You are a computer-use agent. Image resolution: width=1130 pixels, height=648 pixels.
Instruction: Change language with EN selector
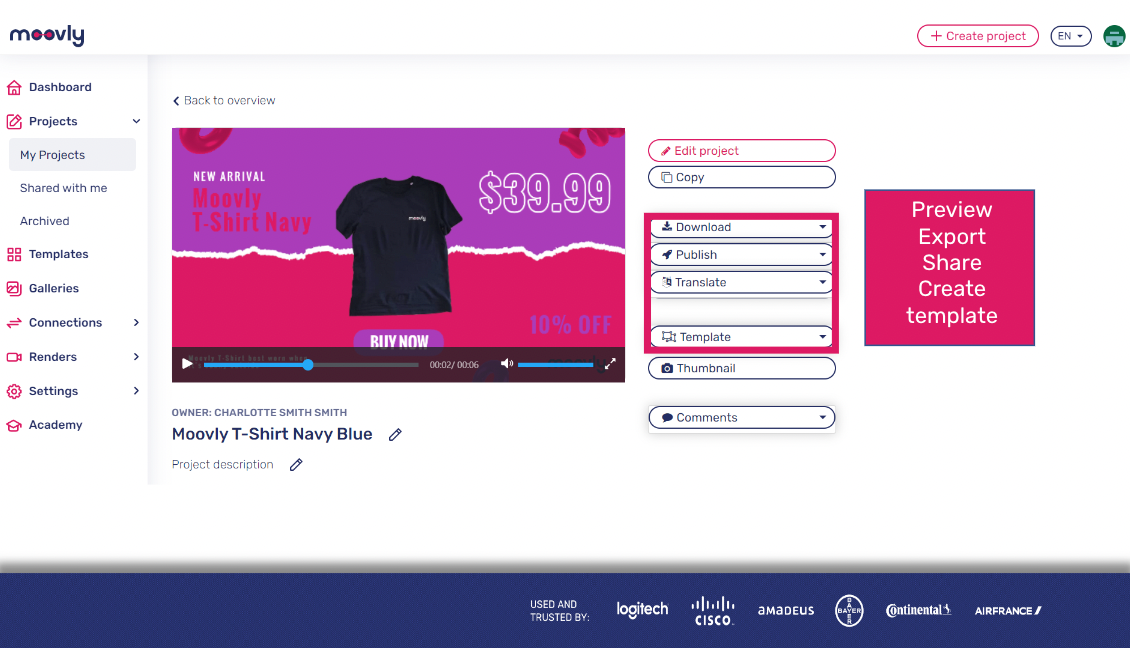click(x=1070, y=36)
